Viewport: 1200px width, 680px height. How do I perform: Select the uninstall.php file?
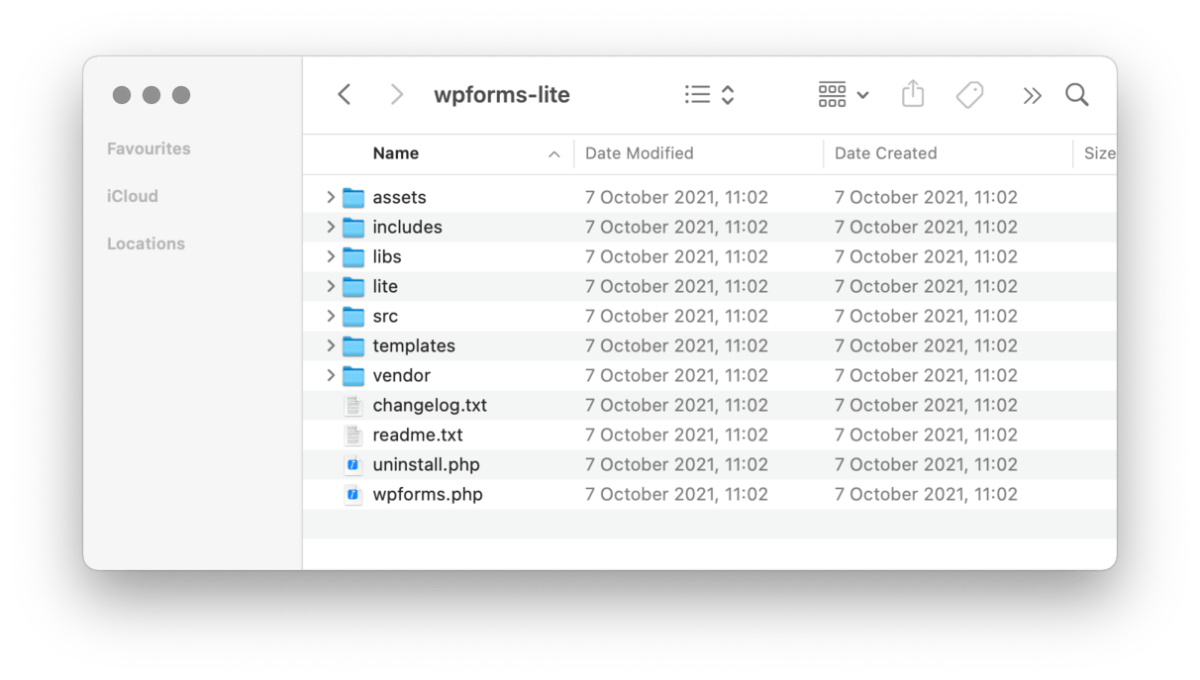point(426,465)
